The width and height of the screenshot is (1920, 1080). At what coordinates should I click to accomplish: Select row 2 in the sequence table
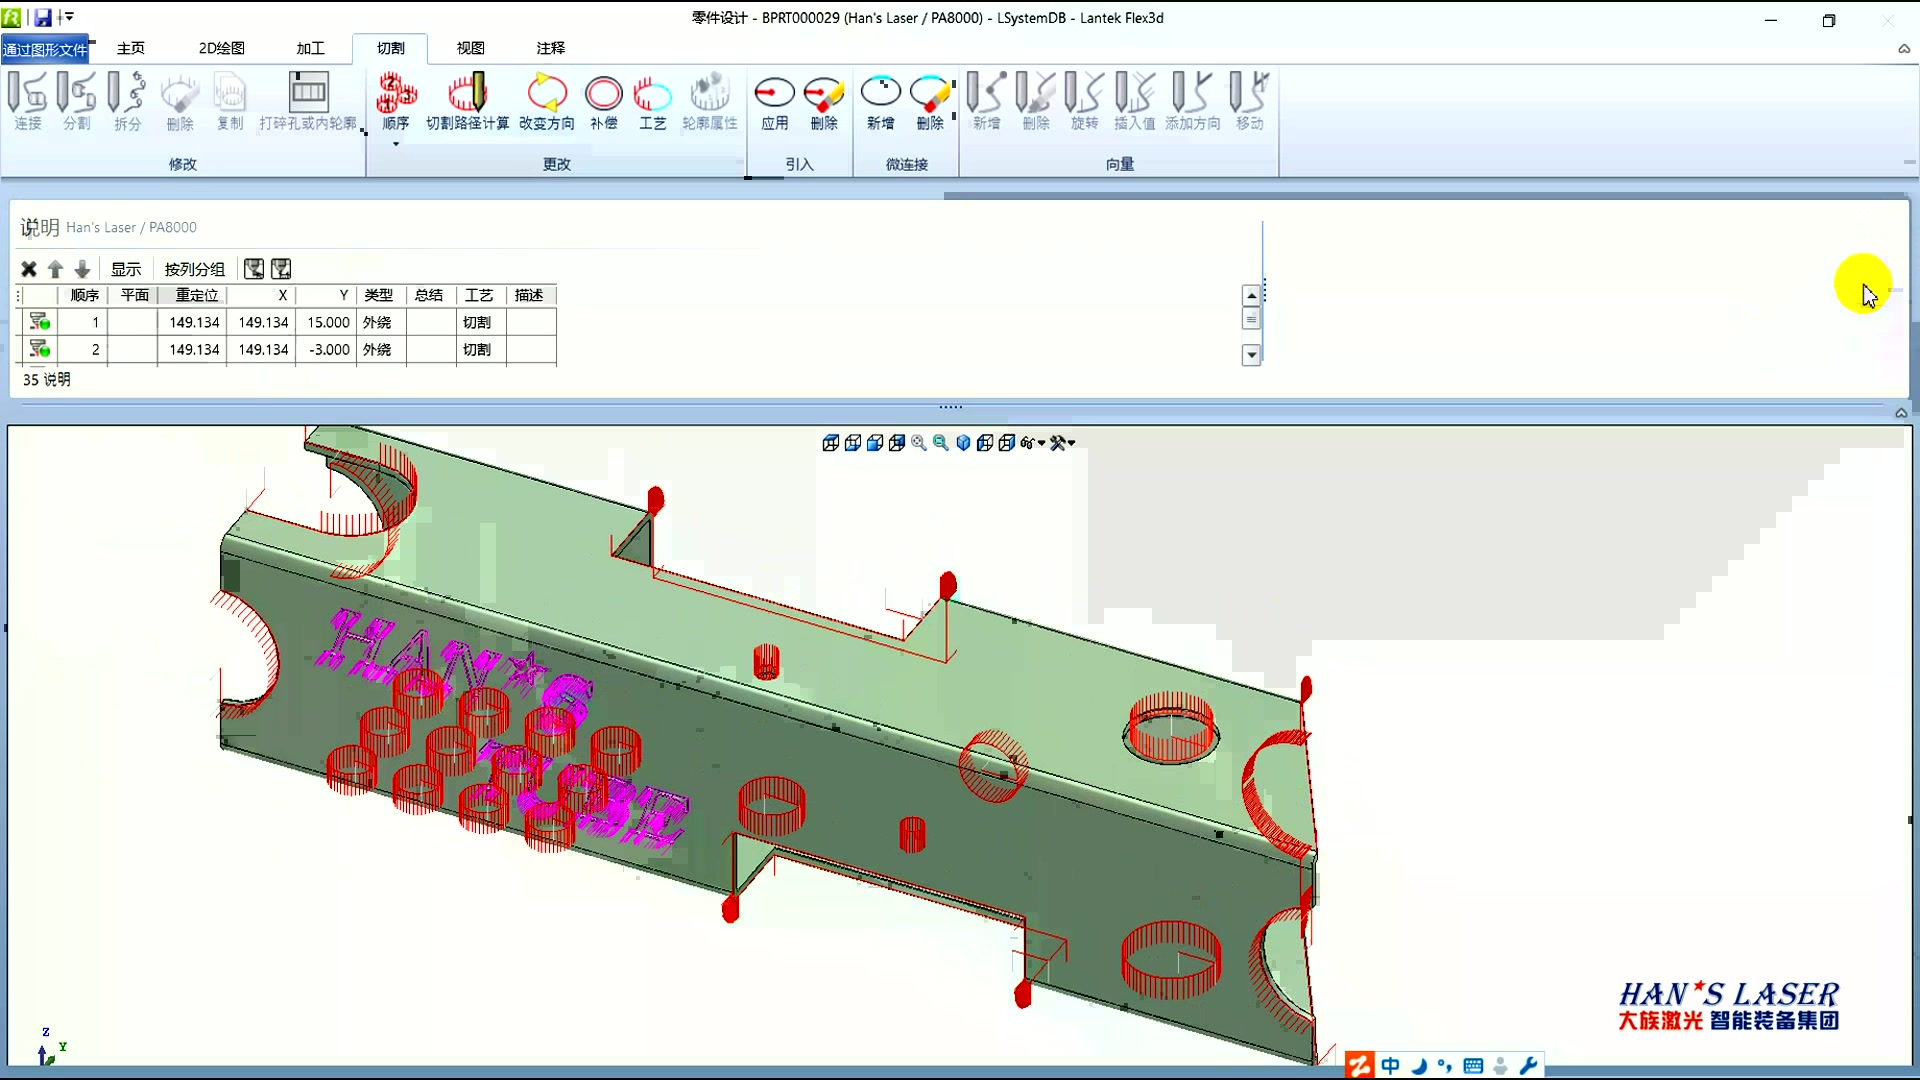pos(96,349)
